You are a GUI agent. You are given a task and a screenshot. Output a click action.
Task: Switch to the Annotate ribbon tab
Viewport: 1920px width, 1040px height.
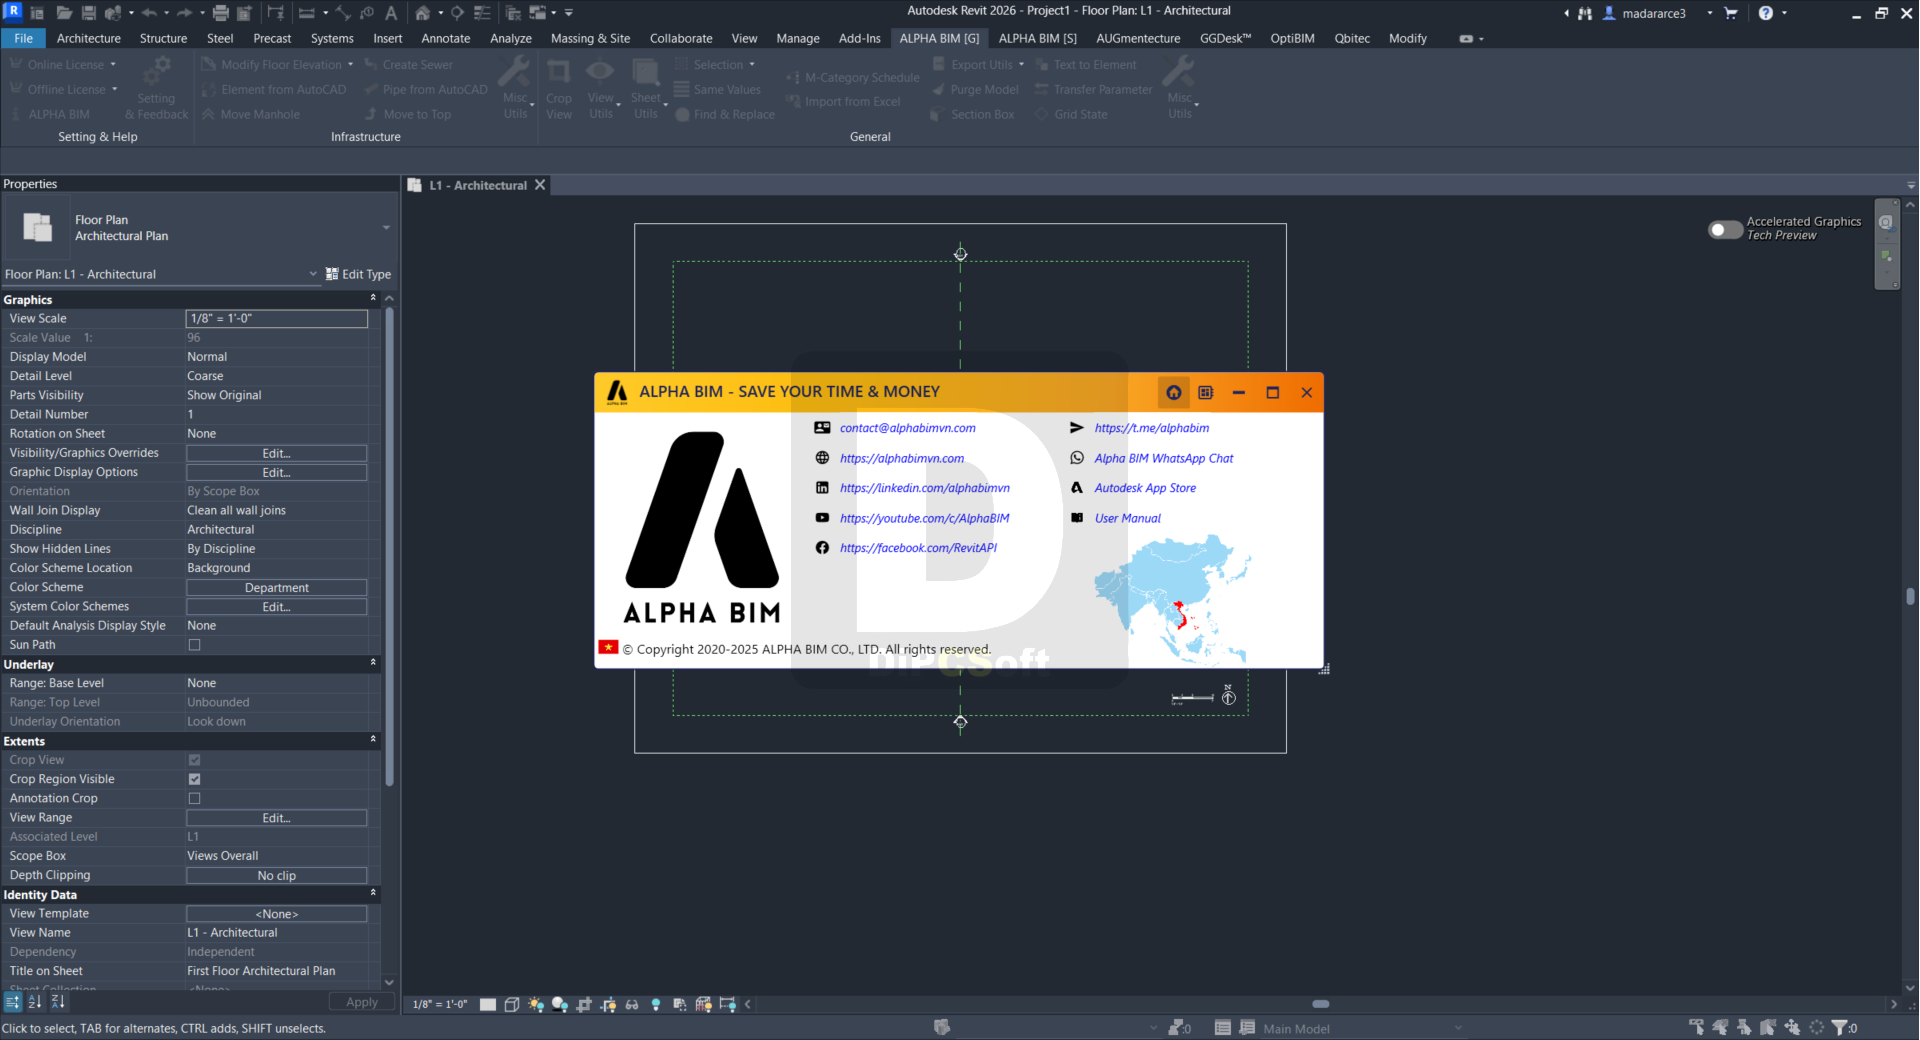click(x=446, y=38)
